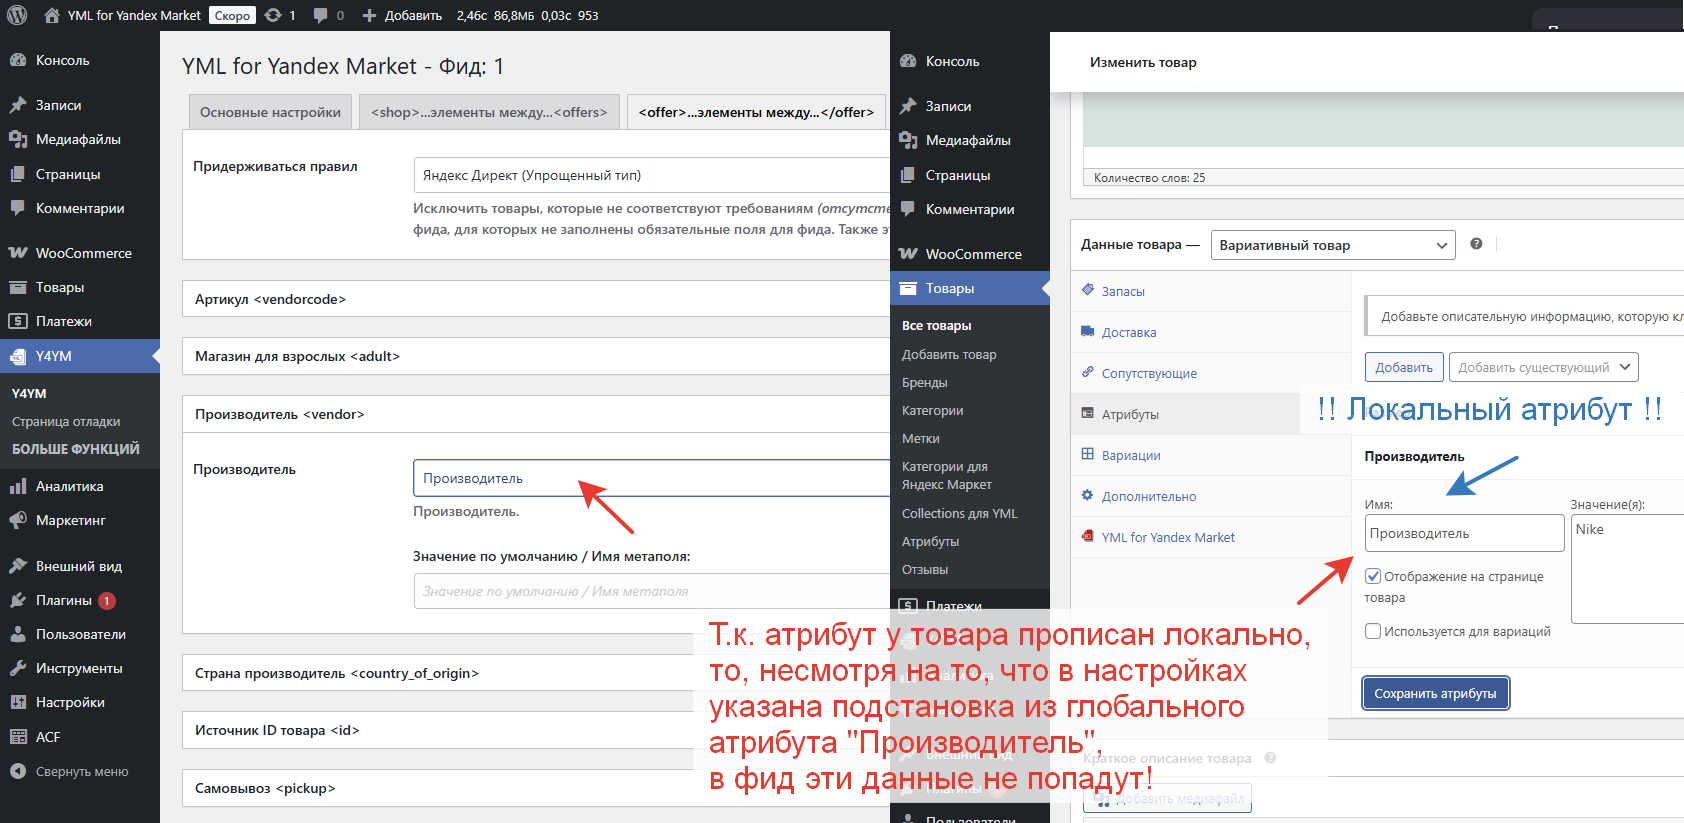The image size is (1684, 823).
Task: Enable Используется для вариаций checkbox
Action: (1373, 631)
